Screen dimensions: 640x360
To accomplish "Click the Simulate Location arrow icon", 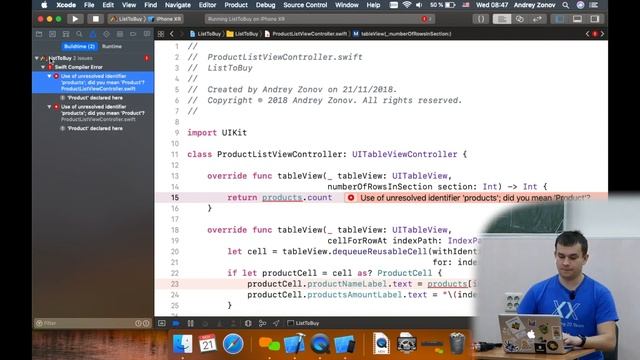I will [x=276, y=323].
